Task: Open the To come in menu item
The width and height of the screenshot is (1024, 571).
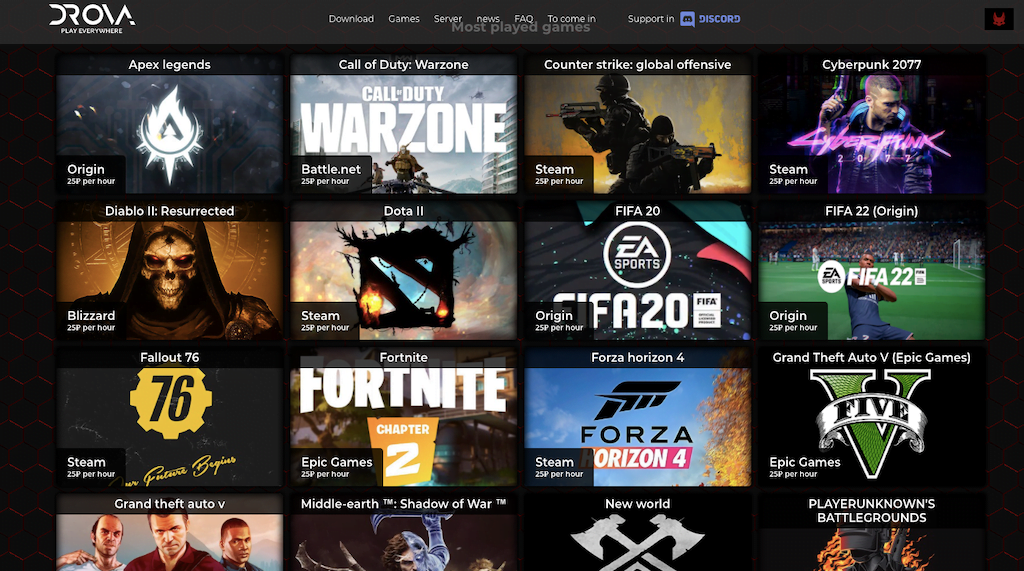Action: (571, 19)
